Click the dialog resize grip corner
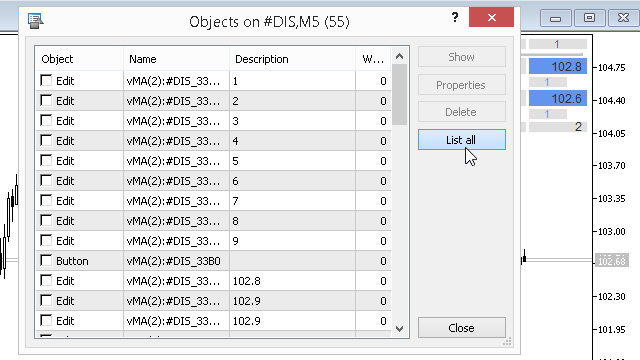 pos(507,342)
